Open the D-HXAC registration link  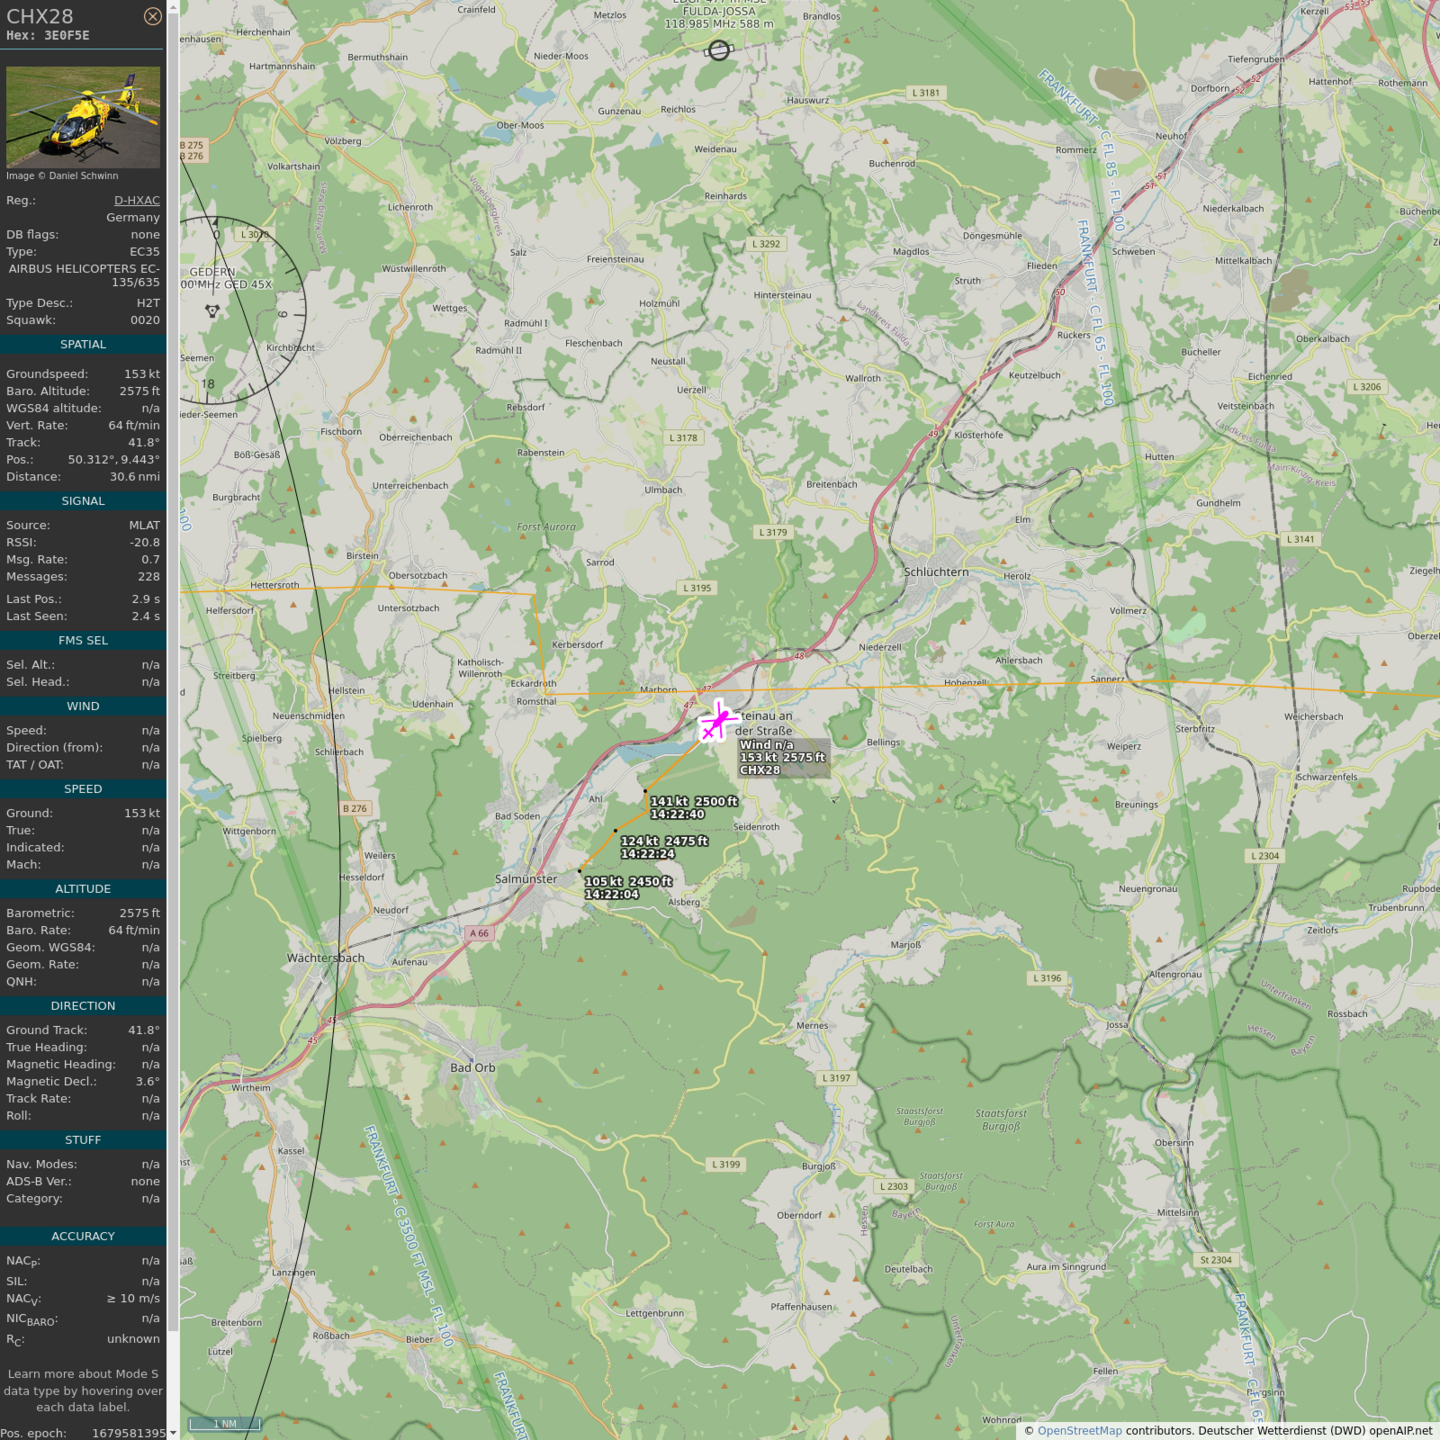(x=136, y=200)
